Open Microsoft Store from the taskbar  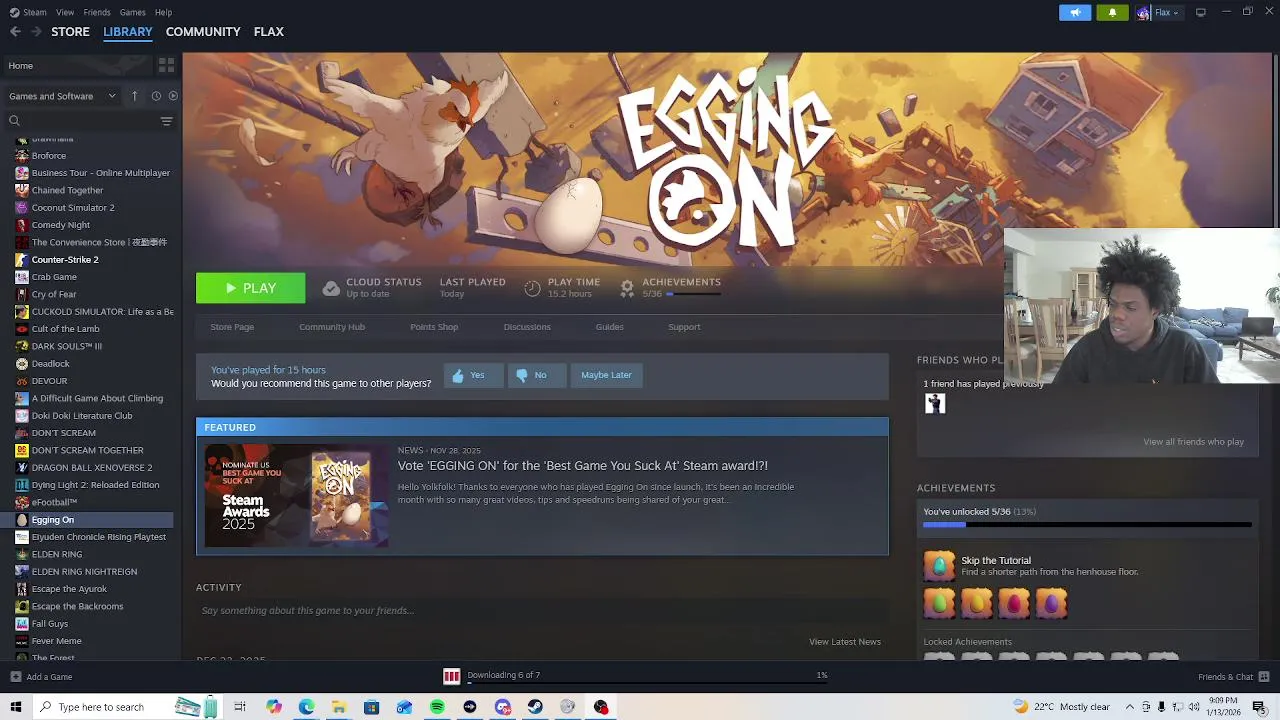coord(371,707)
